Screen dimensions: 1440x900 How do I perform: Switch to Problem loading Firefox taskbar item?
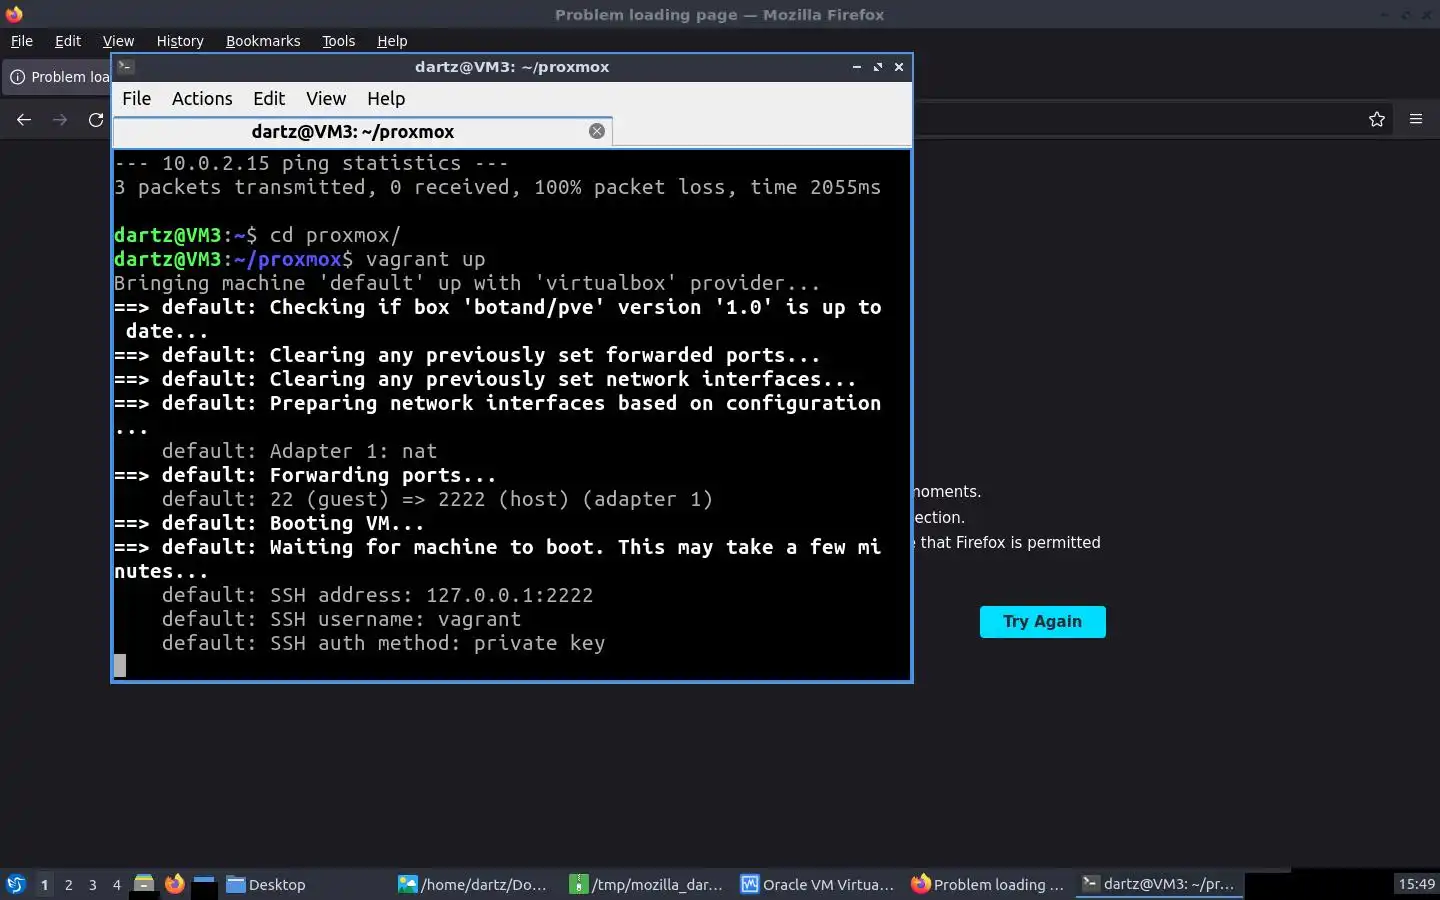coord(989,884)
